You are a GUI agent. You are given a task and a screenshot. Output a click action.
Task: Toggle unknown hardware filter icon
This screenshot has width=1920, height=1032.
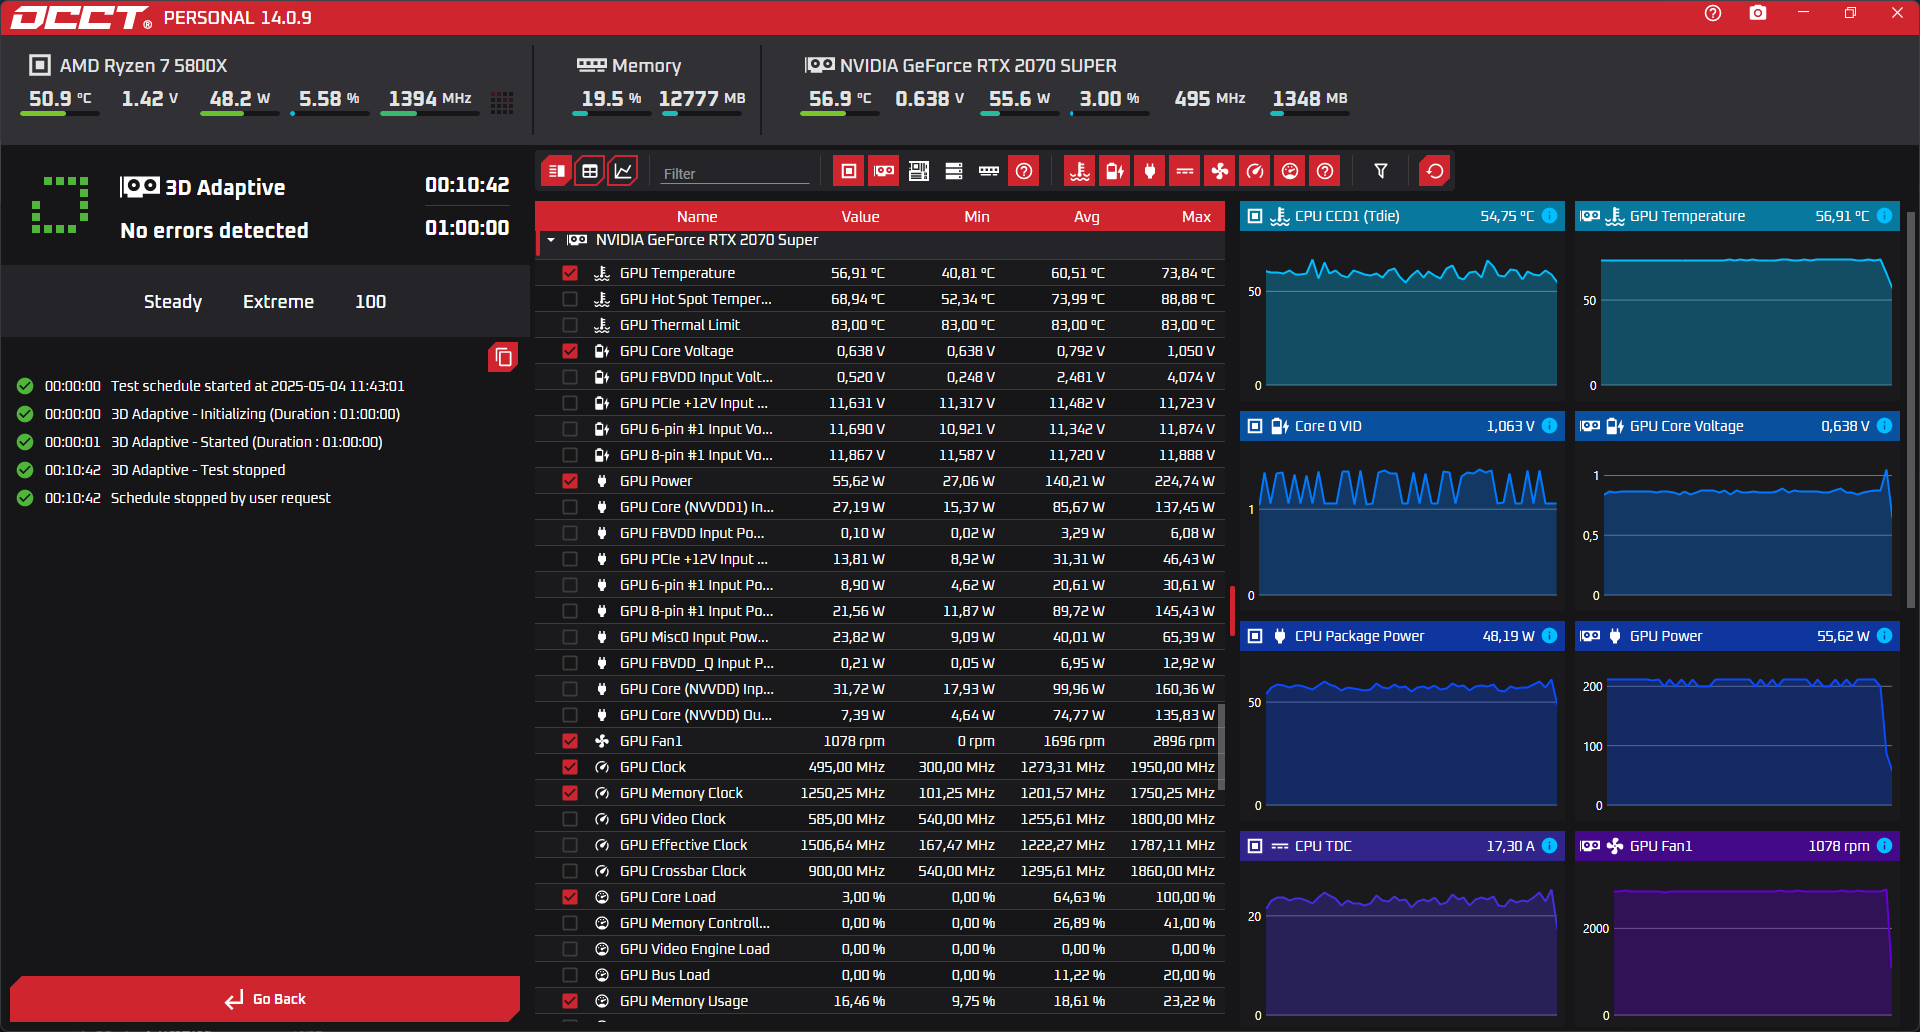point(1024,171)
